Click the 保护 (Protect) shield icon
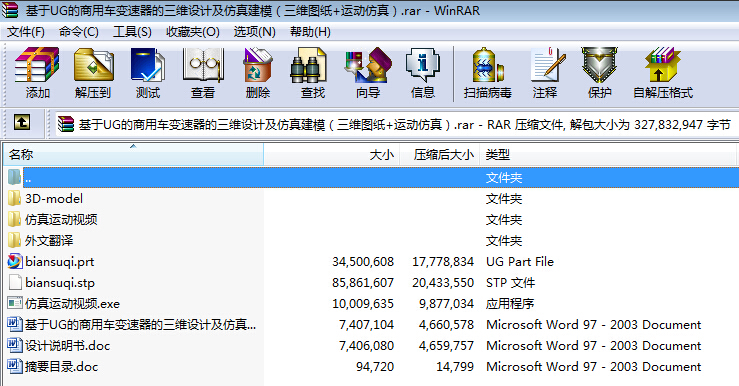Viewport: 739px width, 386px height. (599, 66)
